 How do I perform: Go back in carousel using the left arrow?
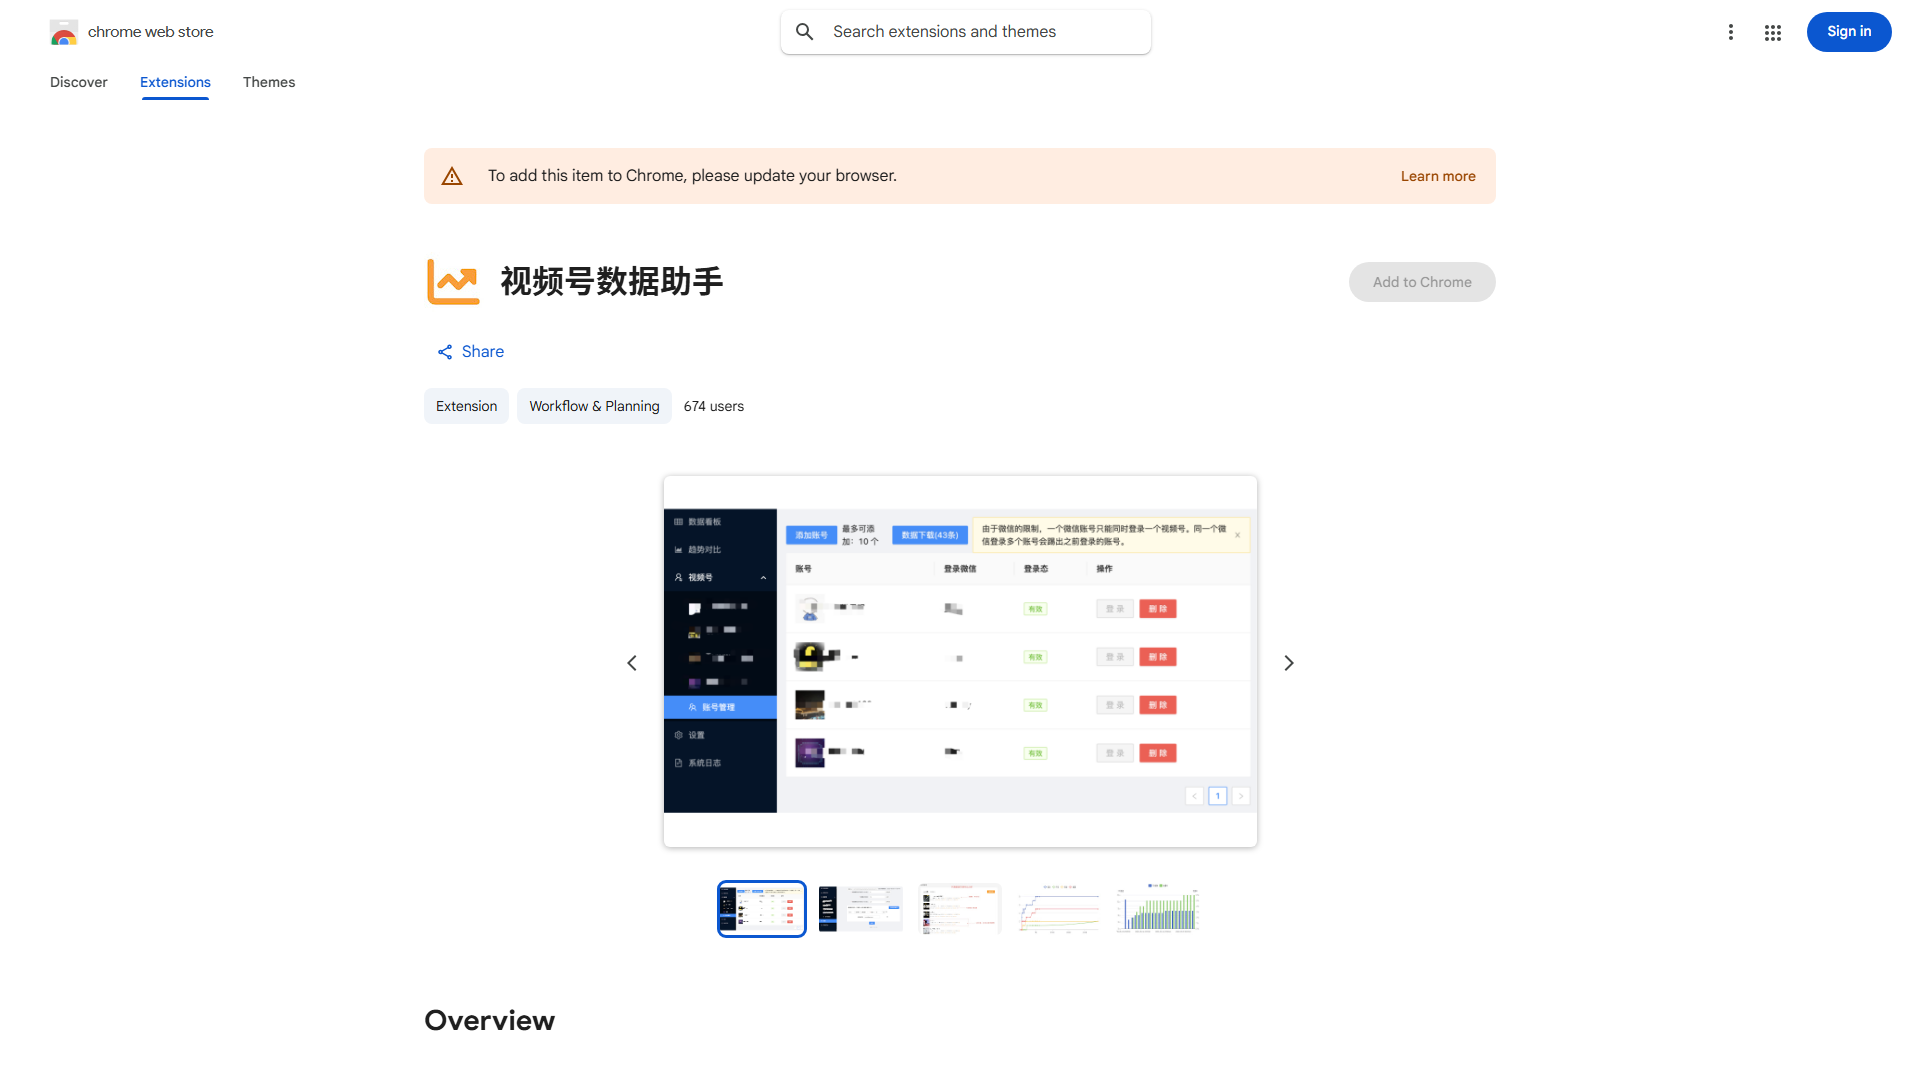[x=631, y=662]
